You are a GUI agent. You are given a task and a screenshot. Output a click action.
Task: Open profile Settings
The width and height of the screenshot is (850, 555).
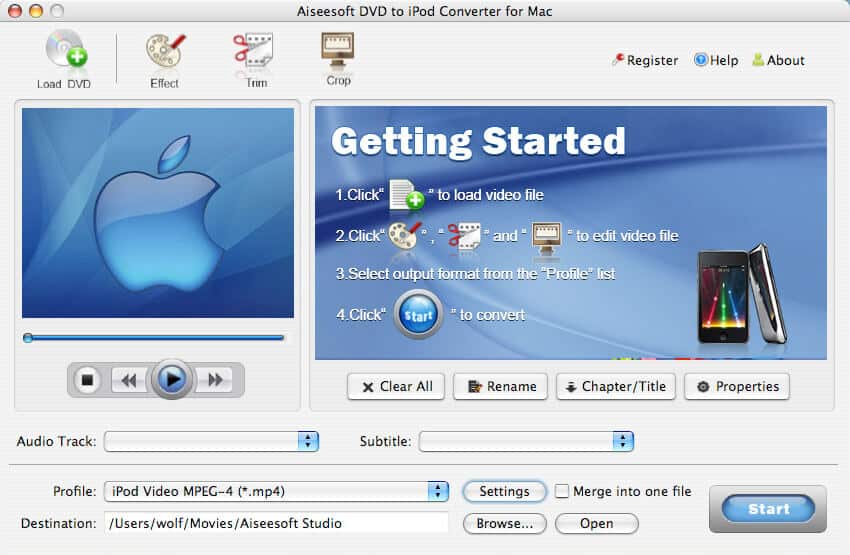504,492
